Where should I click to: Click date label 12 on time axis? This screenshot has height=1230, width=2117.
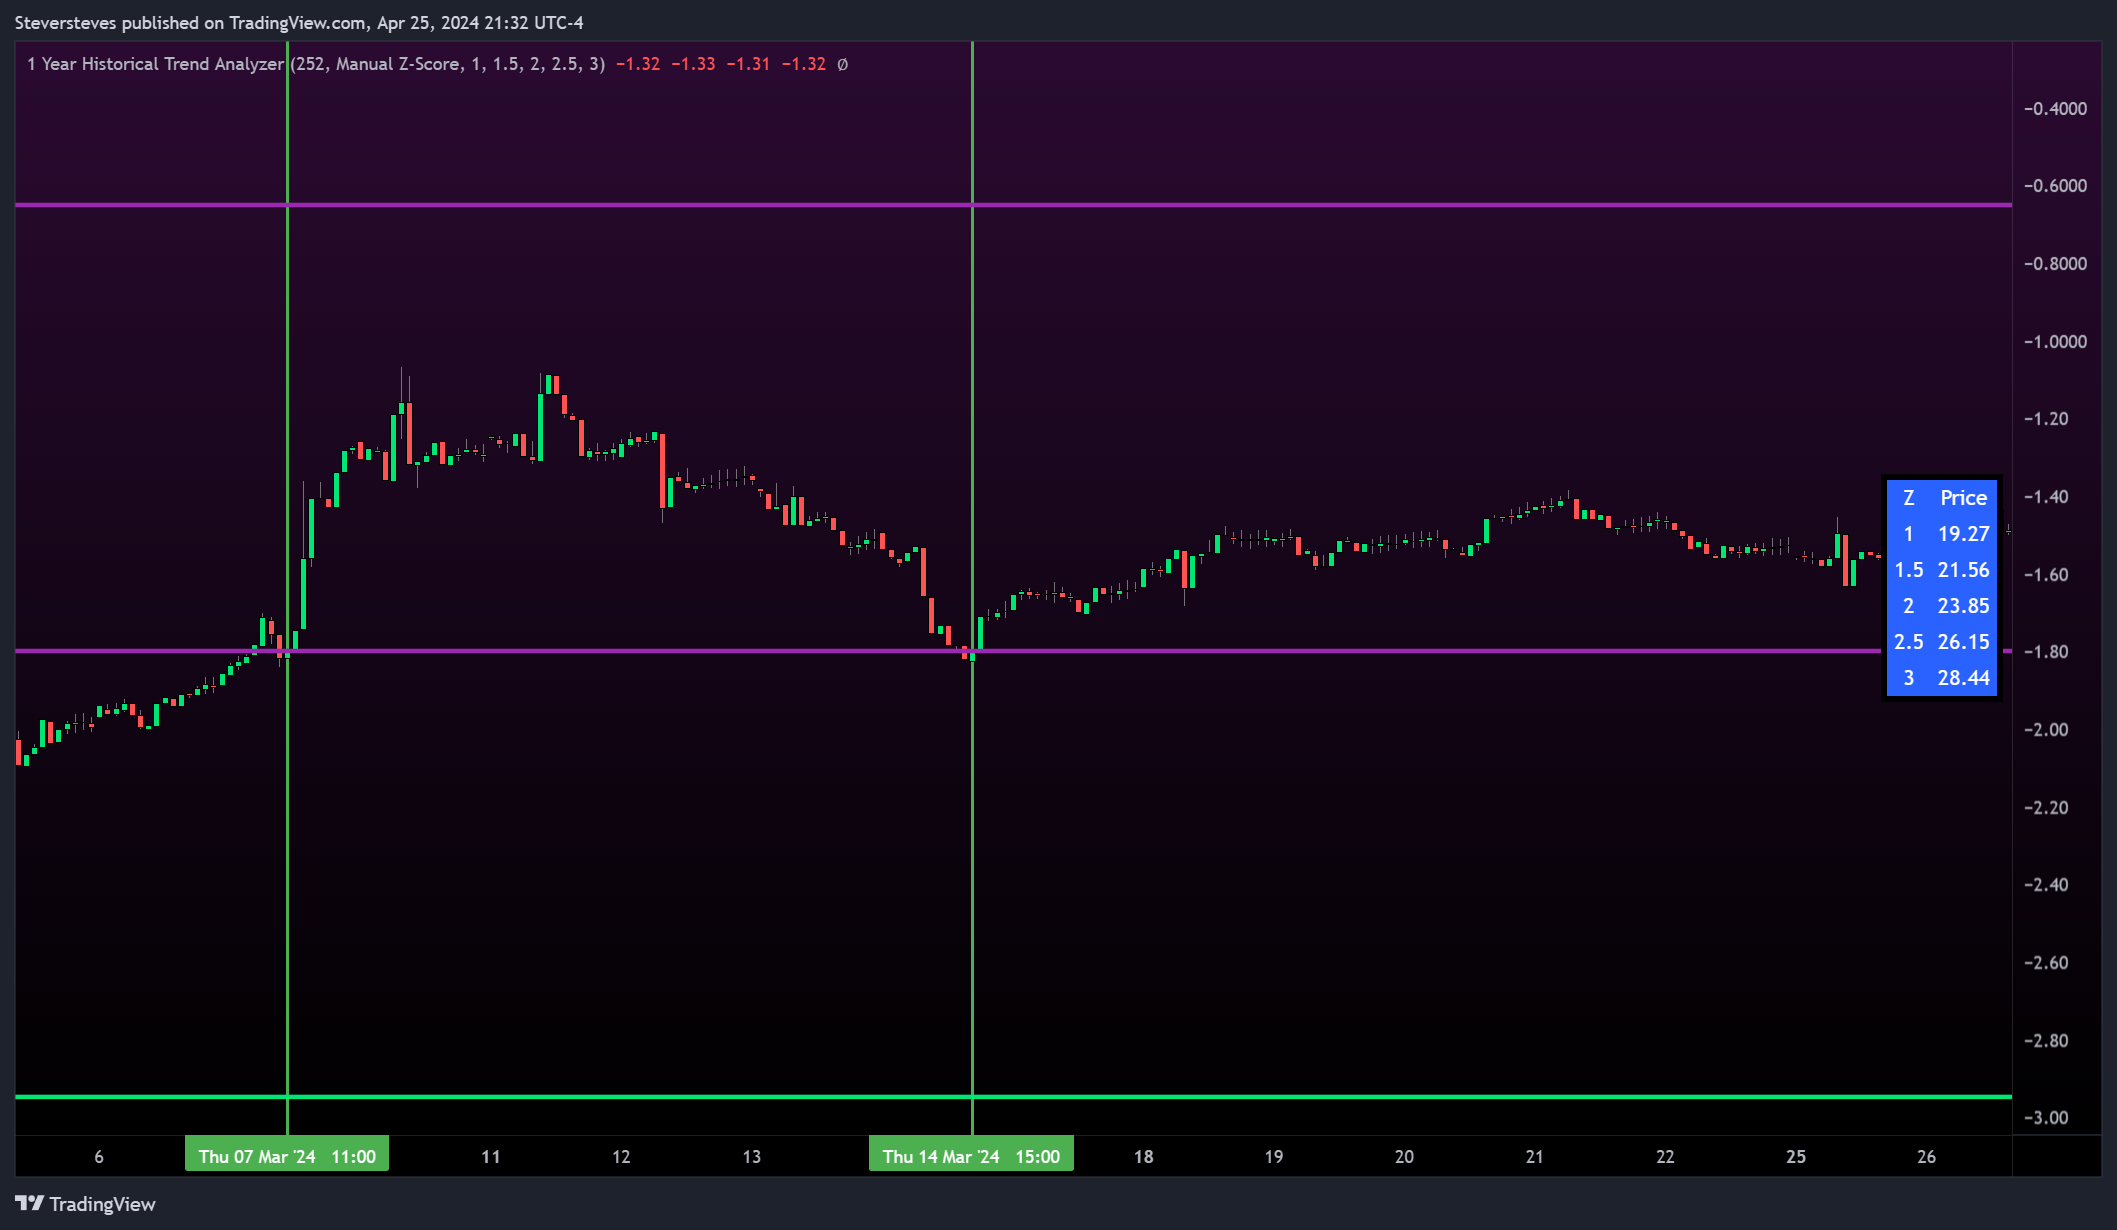[x=621, y=1157]
